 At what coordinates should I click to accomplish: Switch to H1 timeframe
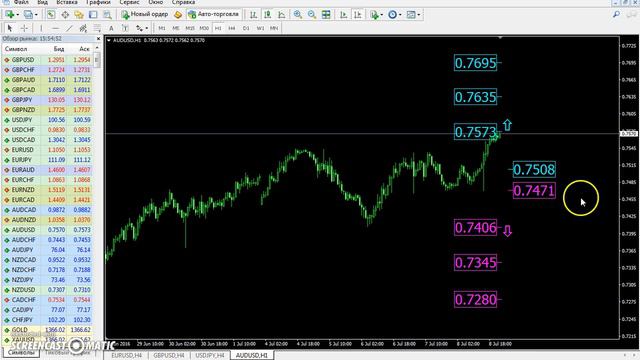click(218, 28)
